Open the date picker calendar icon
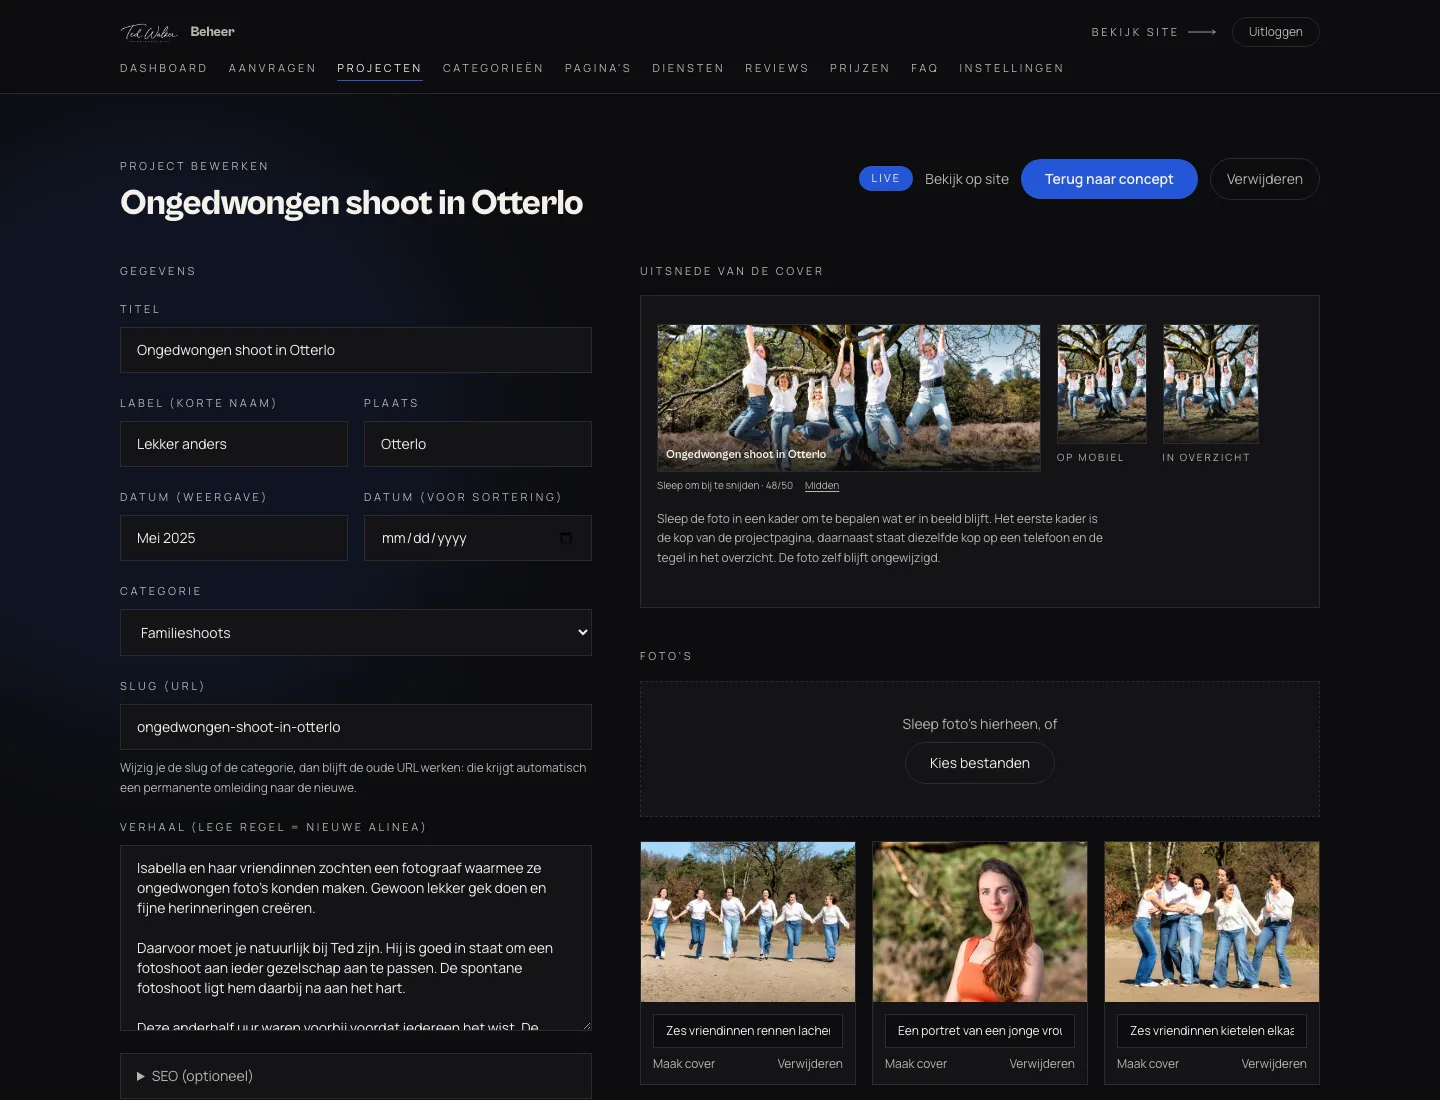The height and width of the screenshot is (1100, 1440). click(x=566, y=538)
